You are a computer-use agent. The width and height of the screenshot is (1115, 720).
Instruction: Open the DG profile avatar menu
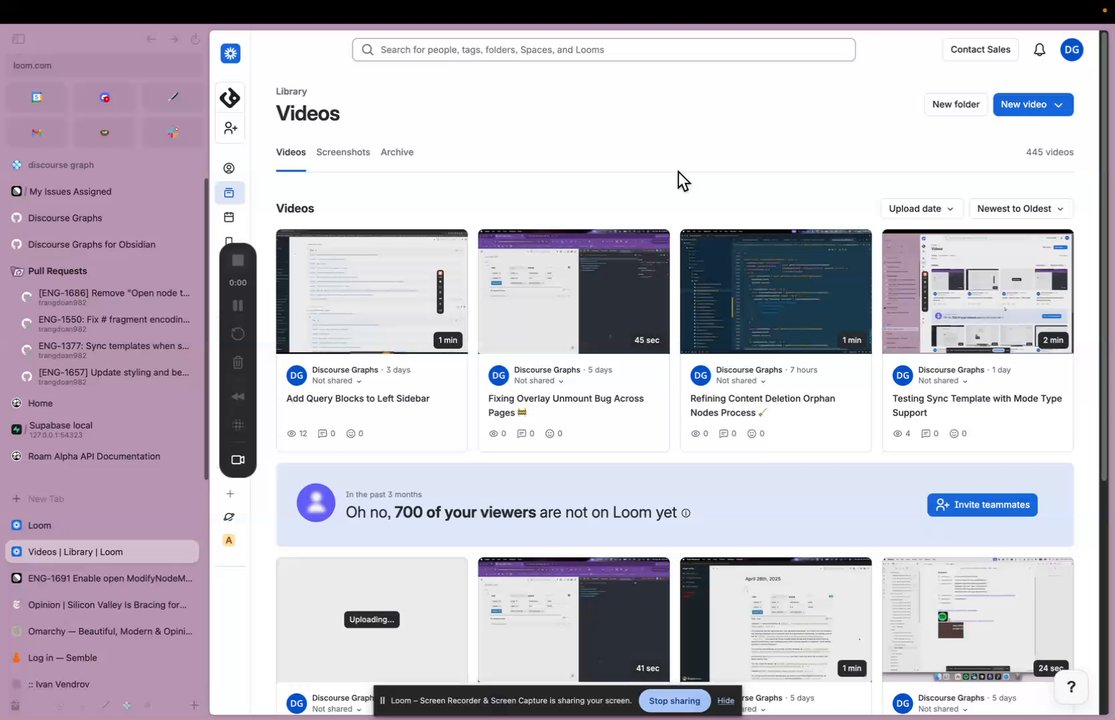(x=1072, y=50)
